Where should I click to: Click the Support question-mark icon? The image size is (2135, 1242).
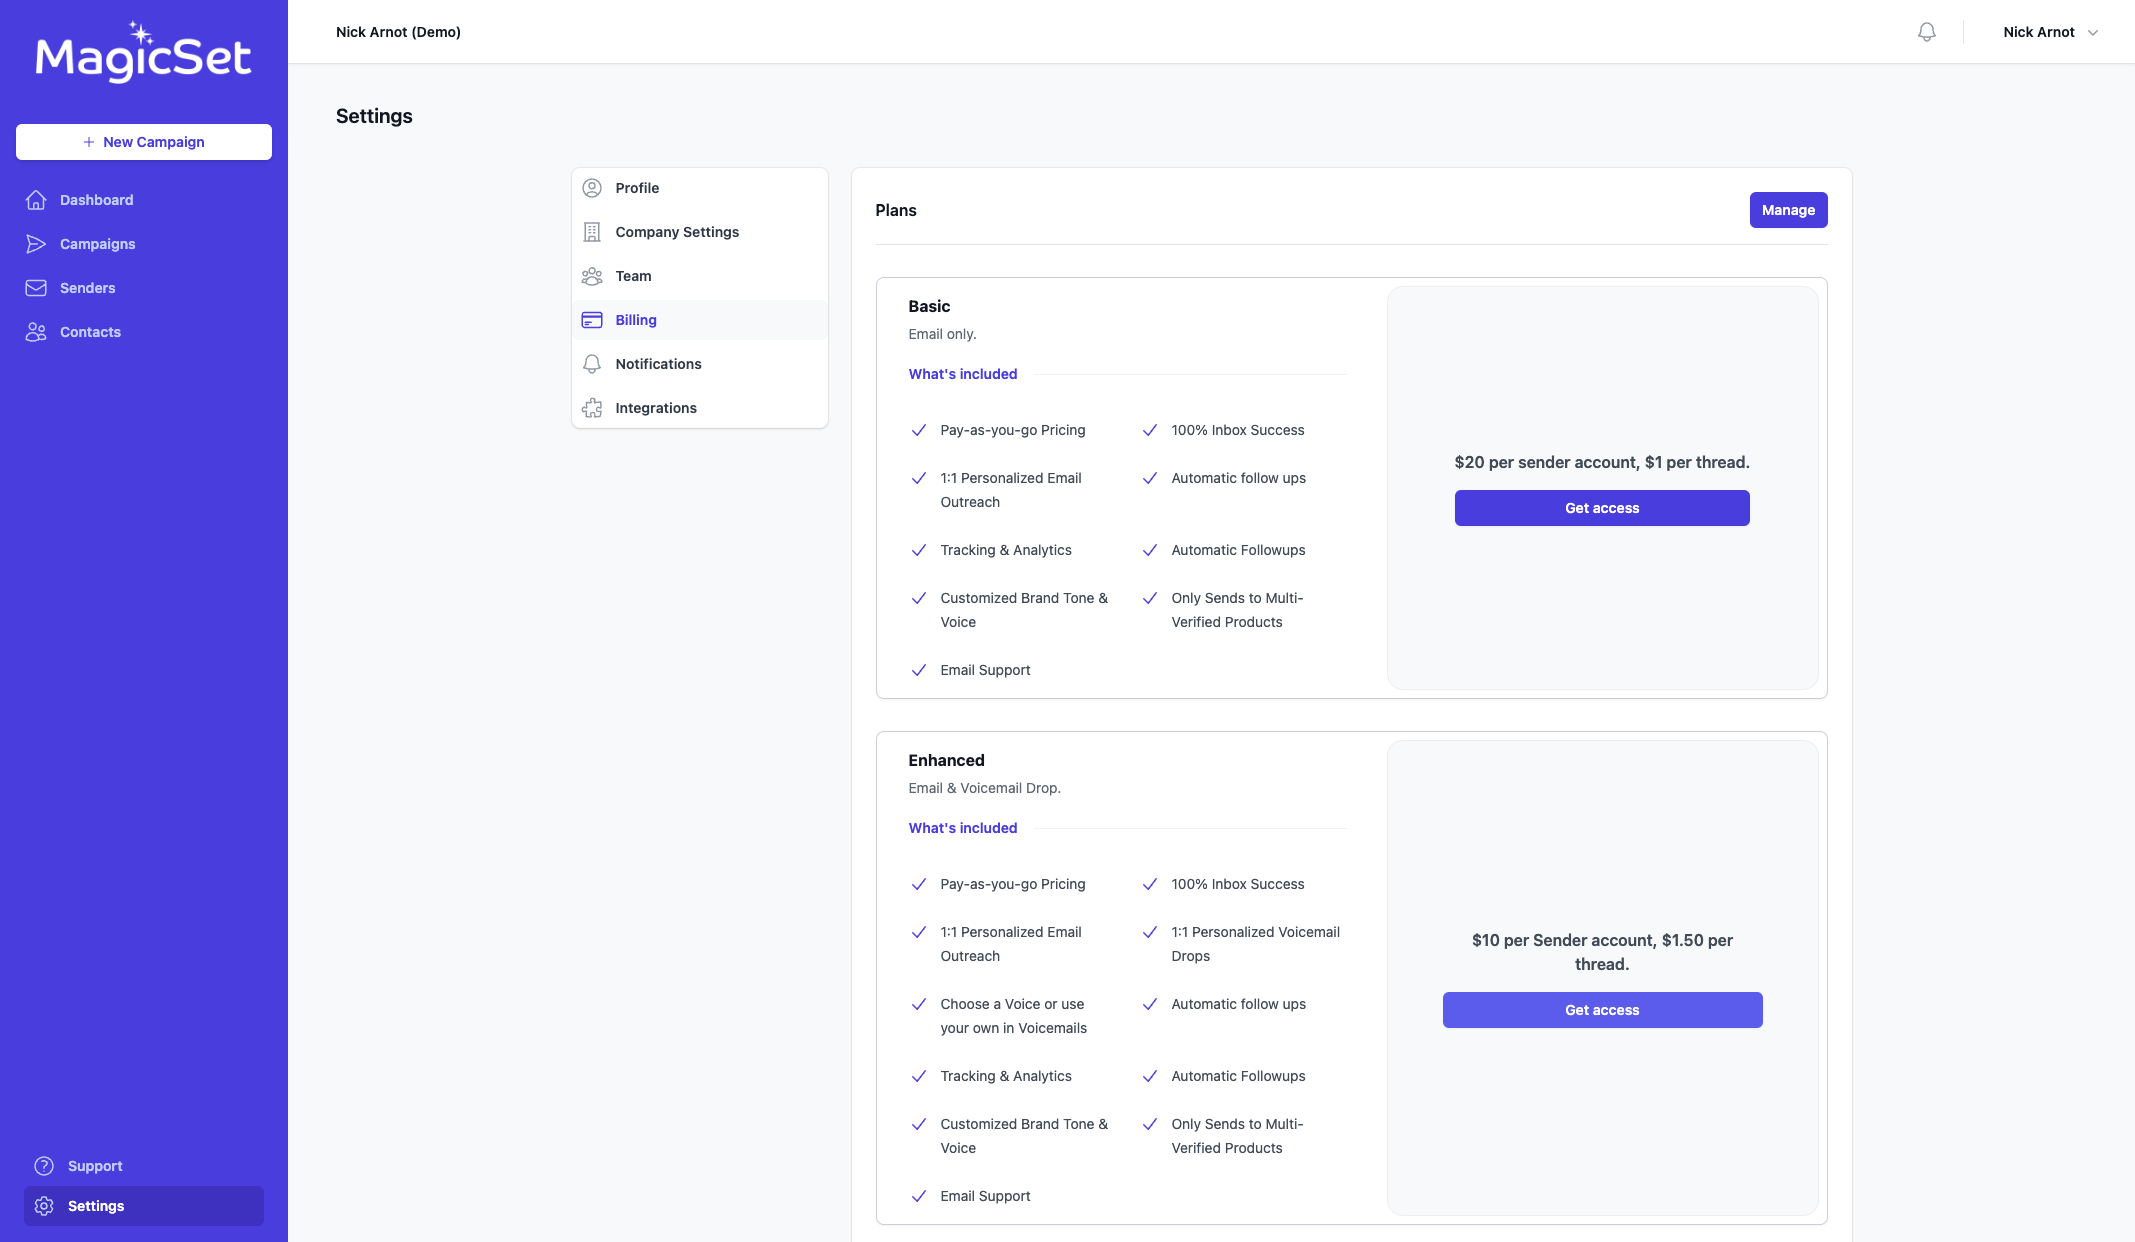coord(44,1166)
